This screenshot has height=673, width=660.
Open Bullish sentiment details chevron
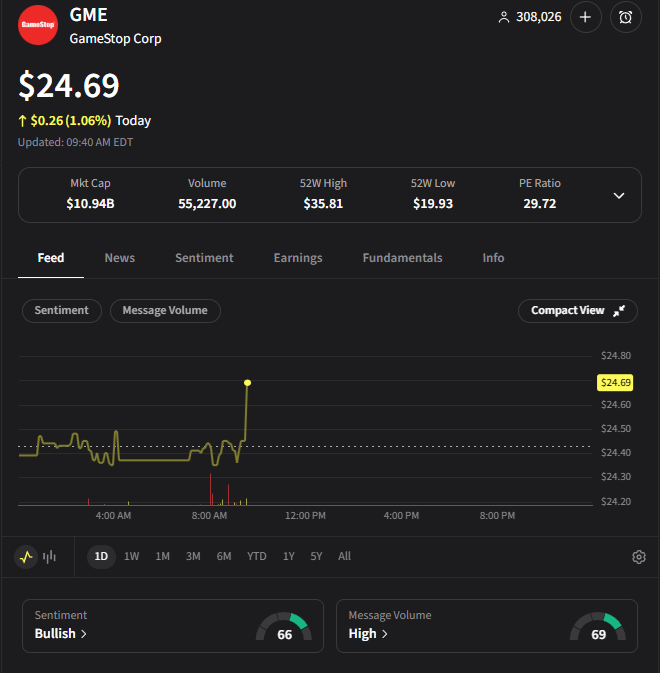[84, 634]
